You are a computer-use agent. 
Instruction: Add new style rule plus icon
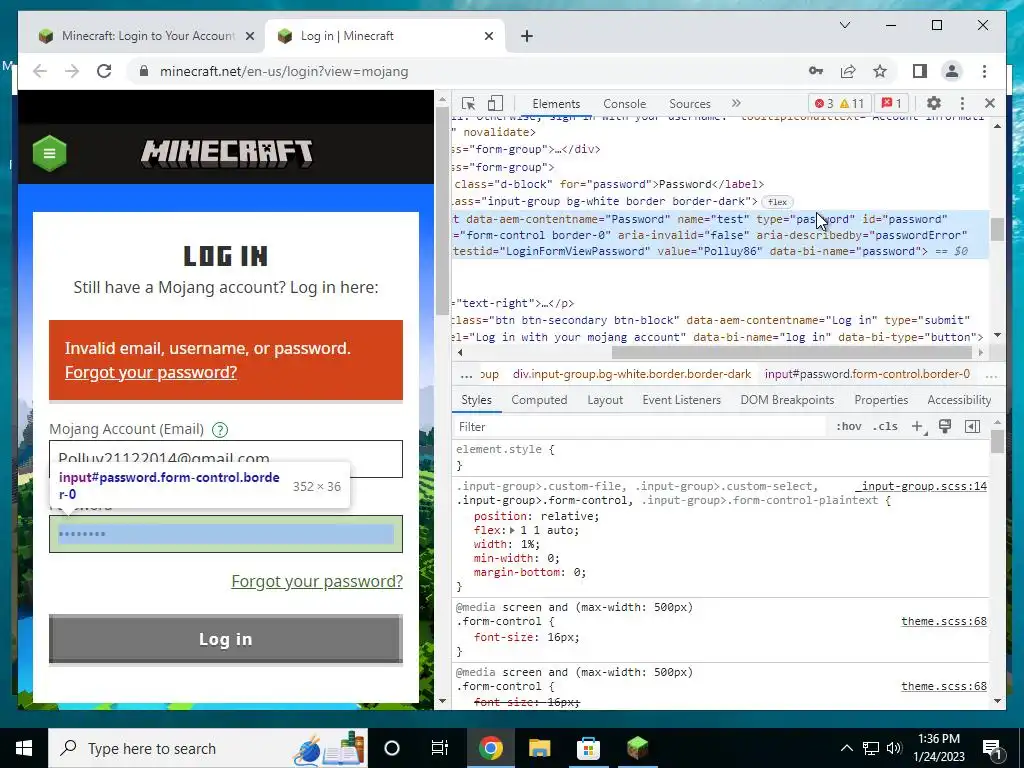click(918, 426)
